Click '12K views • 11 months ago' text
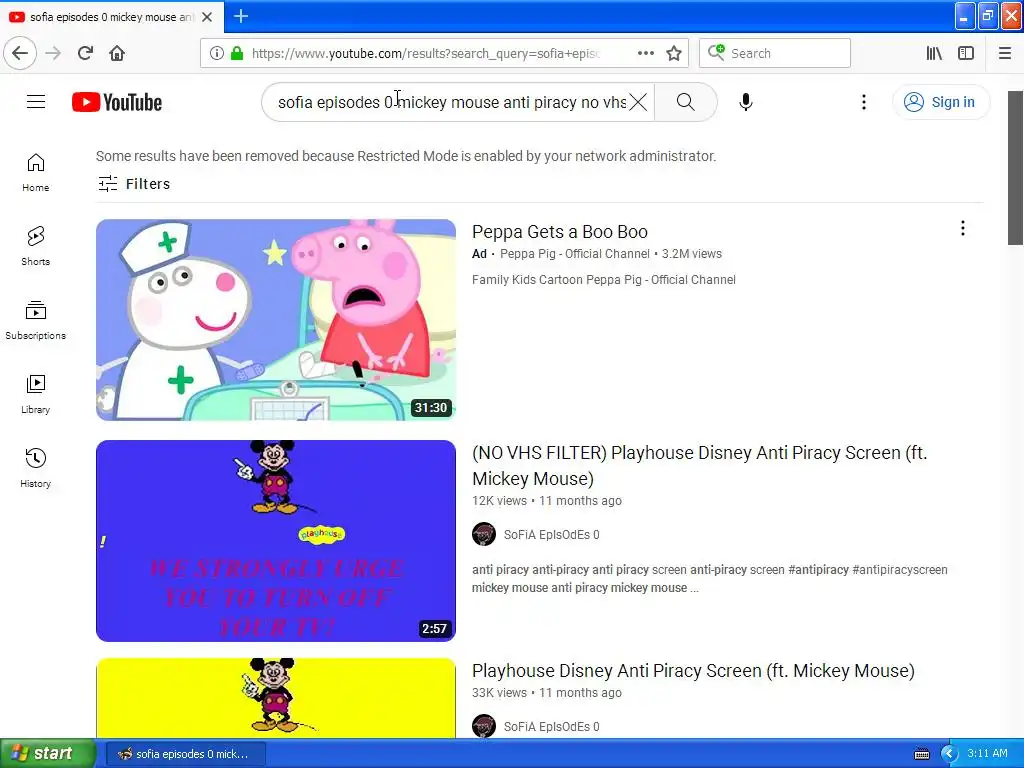Viewport: 1024px width, 768px height. click(x=547, y=501)
